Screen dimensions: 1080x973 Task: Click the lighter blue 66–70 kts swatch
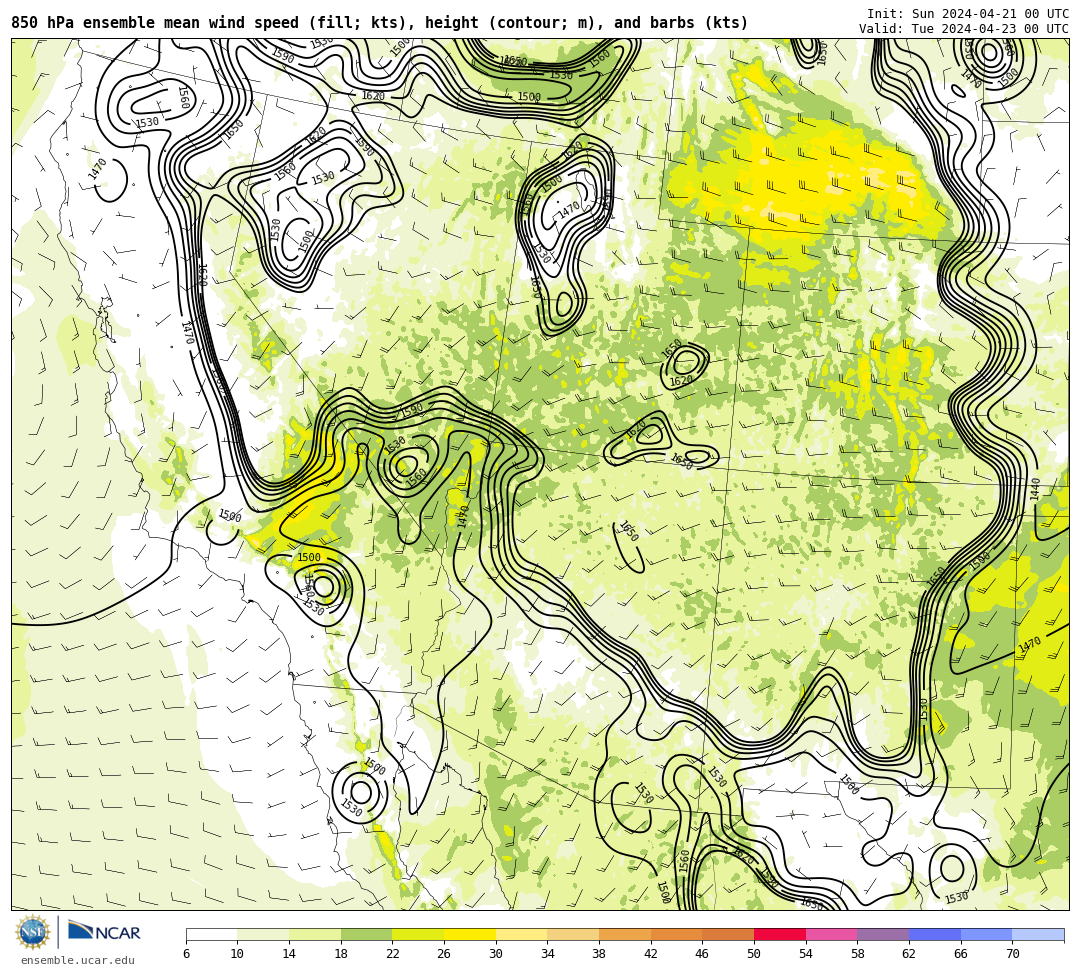click(x=986, y=934)
